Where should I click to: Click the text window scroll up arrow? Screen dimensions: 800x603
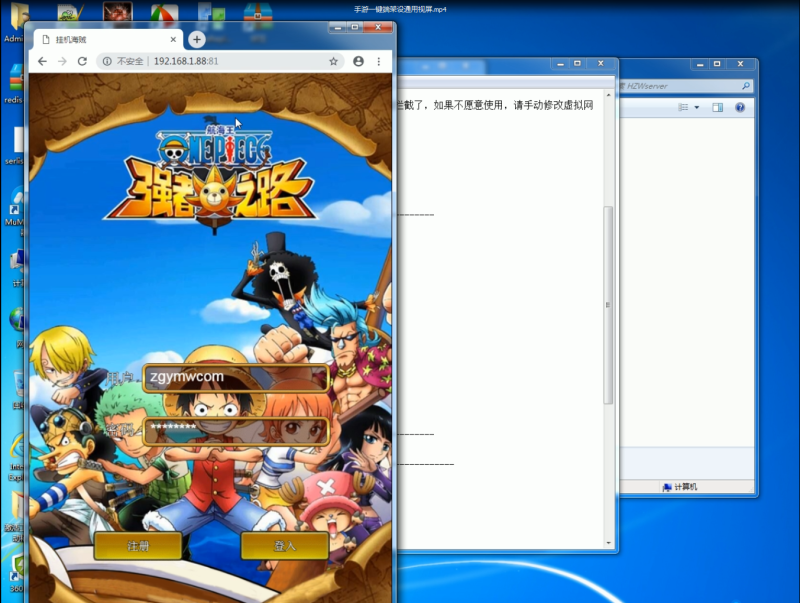click(608, 95)
